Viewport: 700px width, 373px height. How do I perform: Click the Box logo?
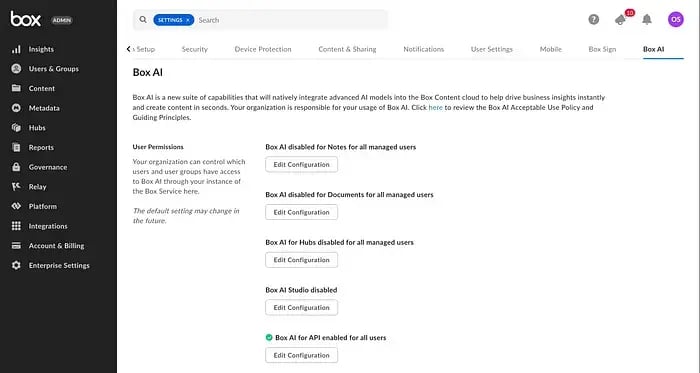click(x=25, y=19)
